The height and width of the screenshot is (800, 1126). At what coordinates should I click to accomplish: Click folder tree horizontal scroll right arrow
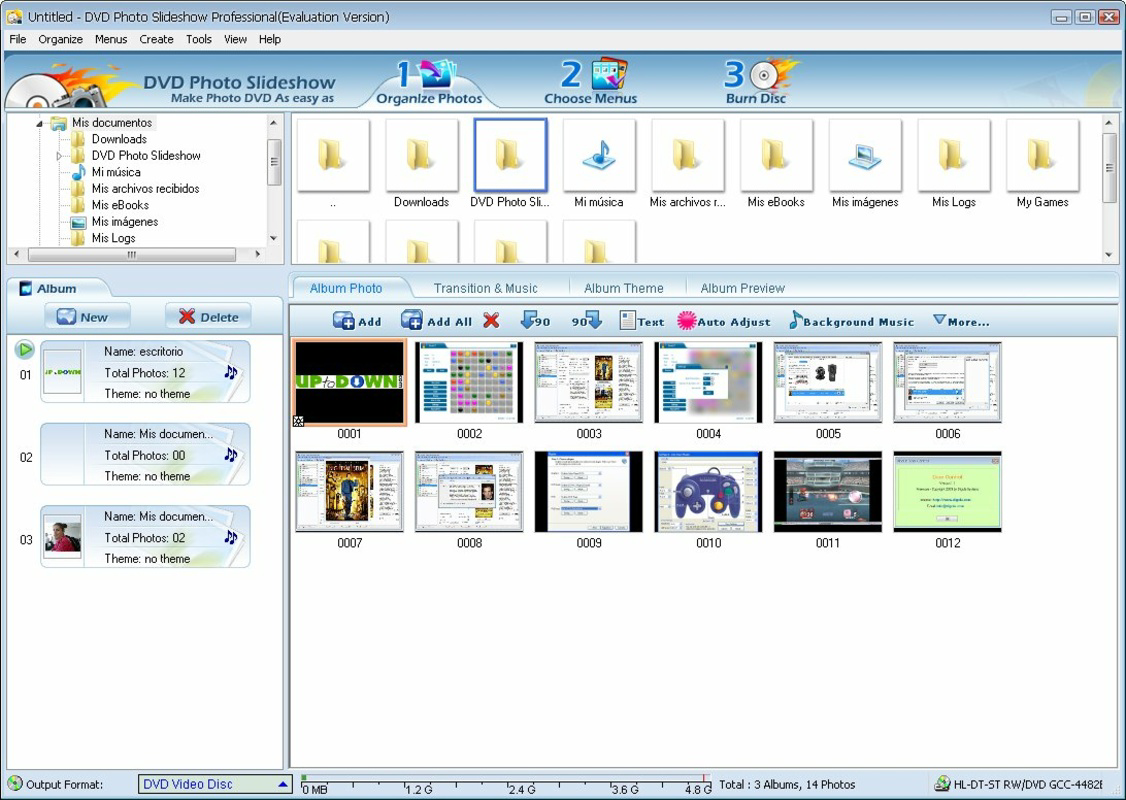point(257,254)
